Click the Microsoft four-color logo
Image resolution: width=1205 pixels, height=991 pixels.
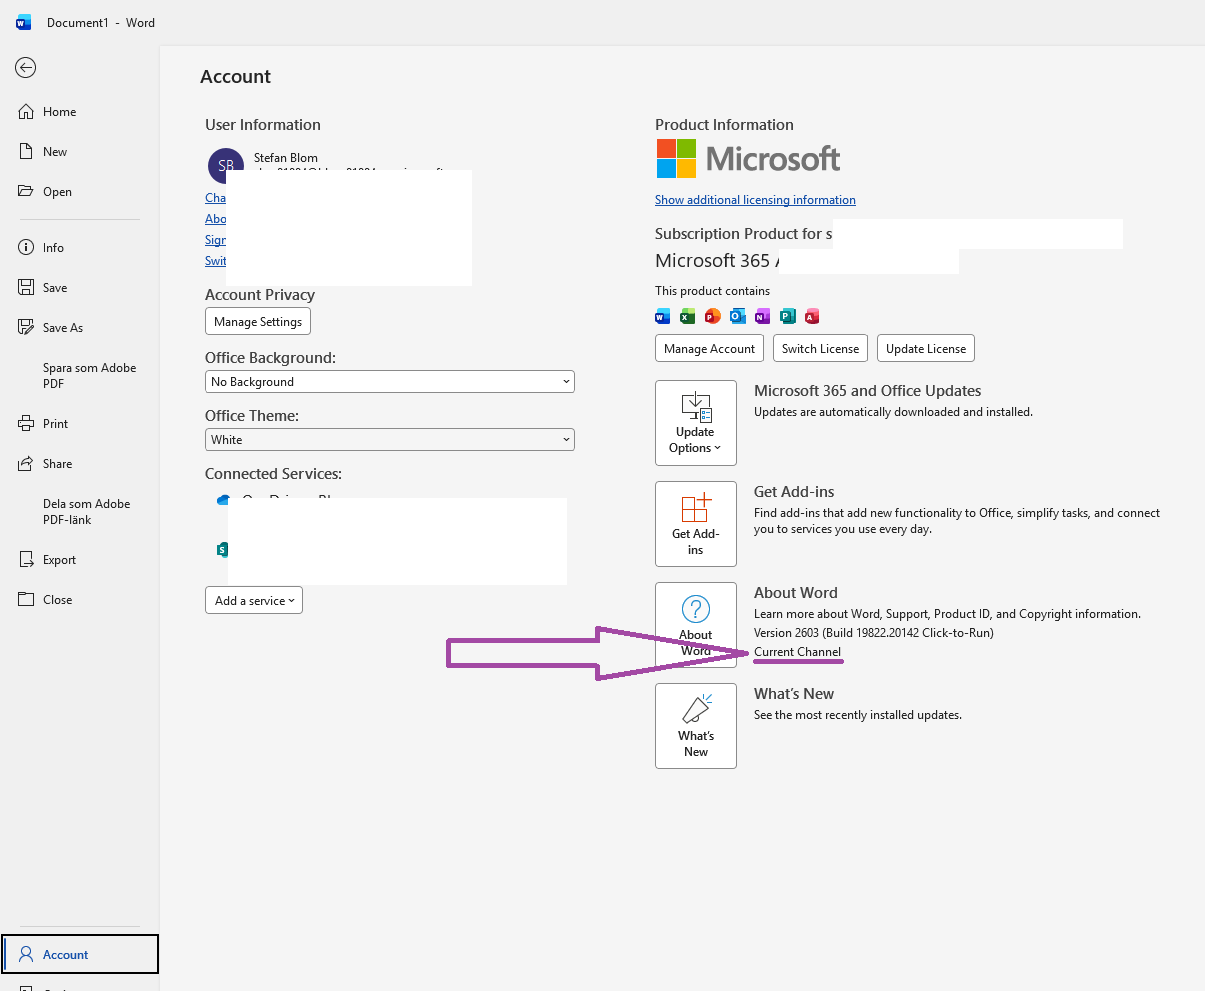(x=676, y=159)
